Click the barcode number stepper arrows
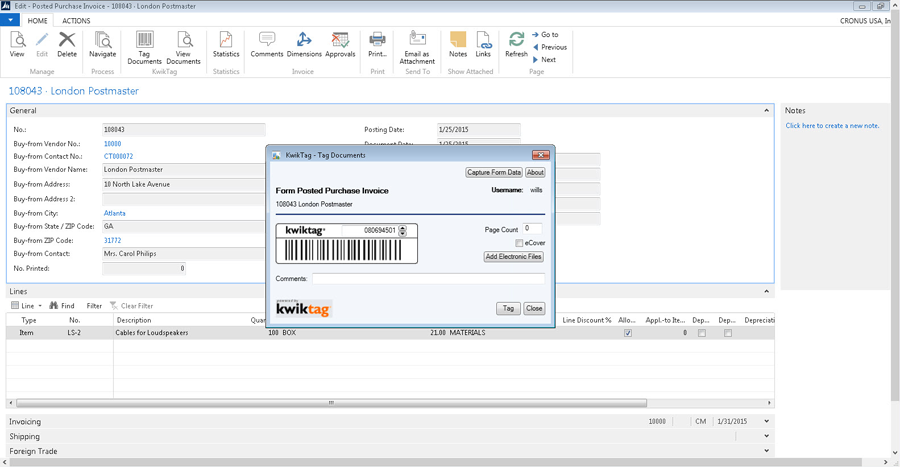The width and height of the screenshot is (900, 467). point(402,230)
